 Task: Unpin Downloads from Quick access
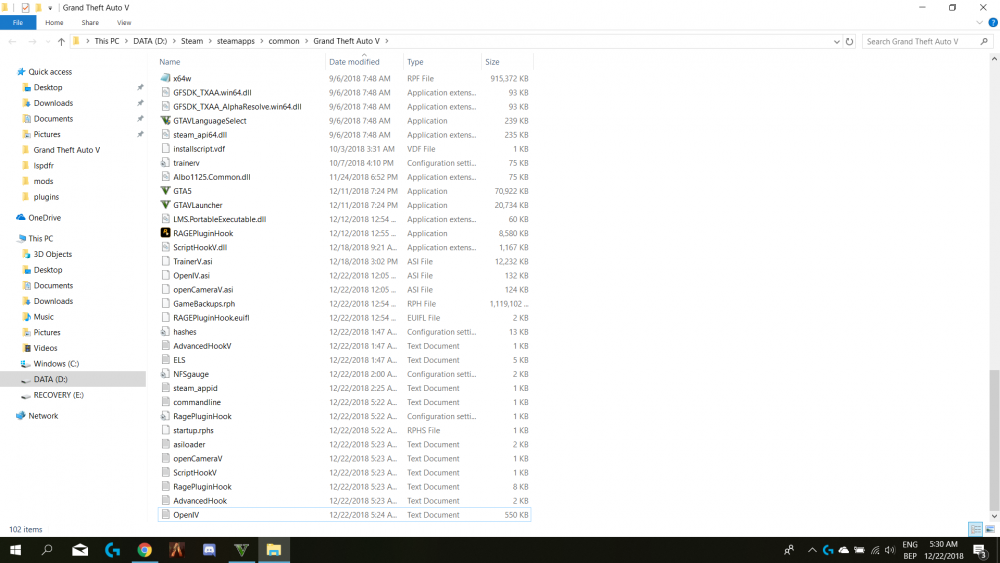coord(140,103)
